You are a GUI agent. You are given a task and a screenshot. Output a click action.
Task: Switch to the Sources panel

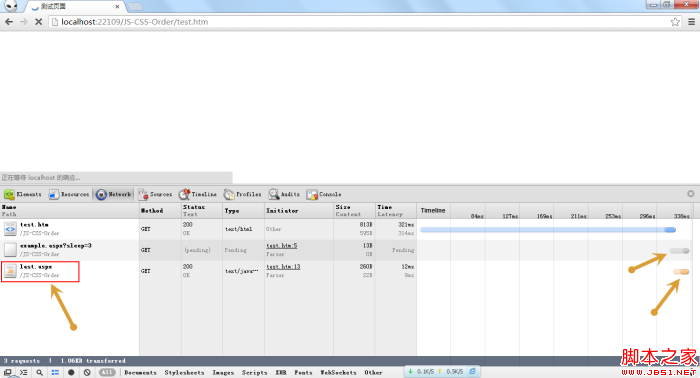click(155, 195)
